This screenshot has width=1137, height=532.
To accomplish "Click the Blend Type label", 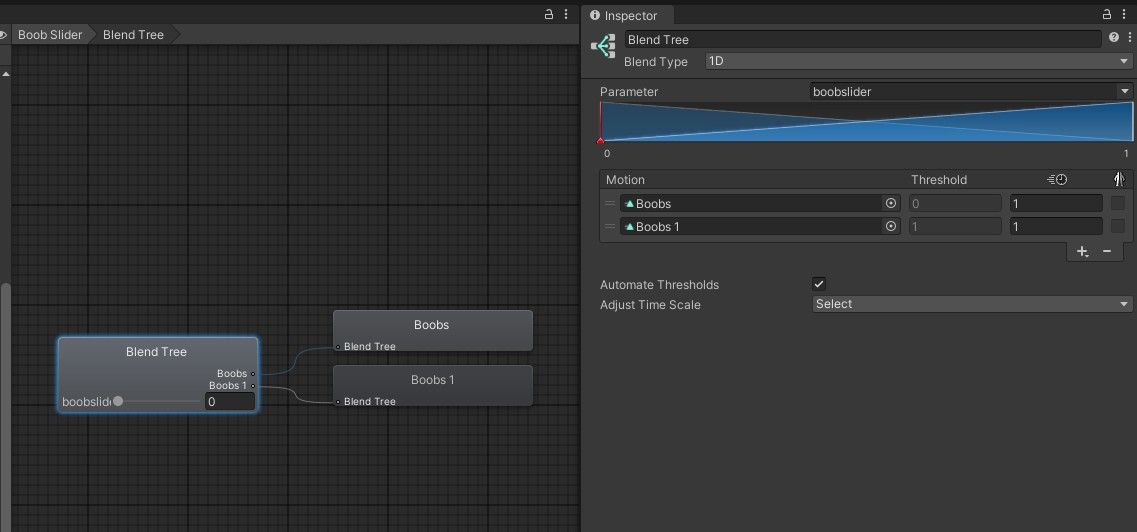I will pos(656,62).
